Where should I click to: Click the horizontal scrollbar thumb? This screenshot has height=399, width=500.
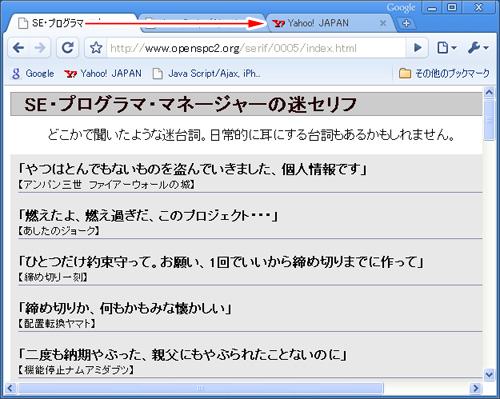[x=201, y=388]
